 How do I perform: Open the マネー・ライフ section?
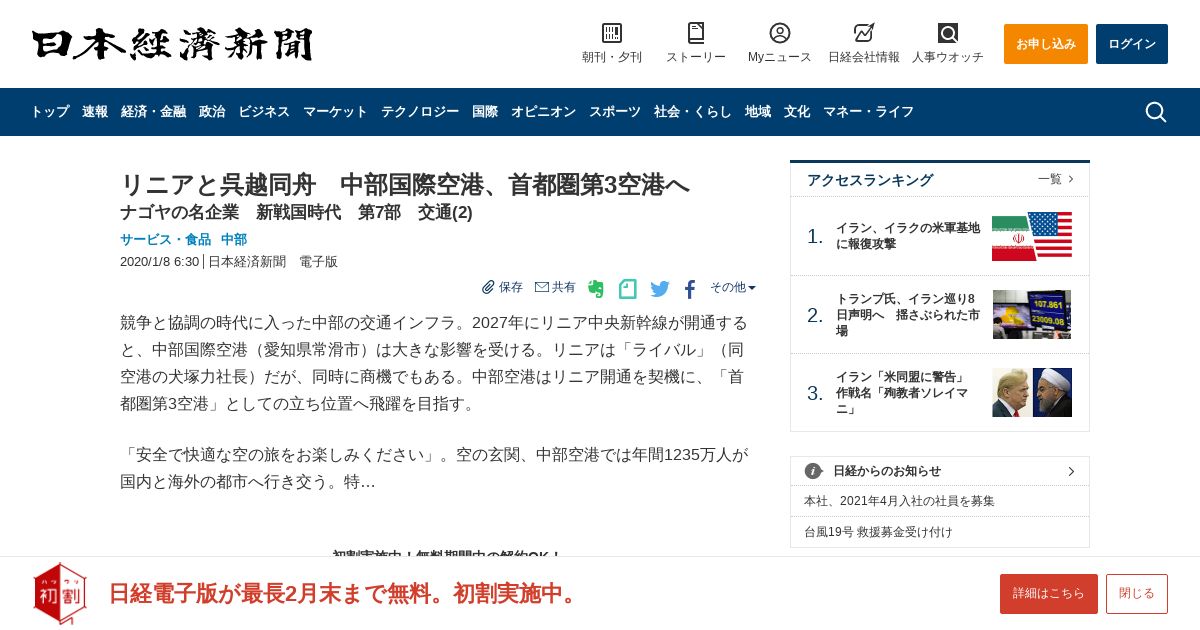[x=868, y=112]
